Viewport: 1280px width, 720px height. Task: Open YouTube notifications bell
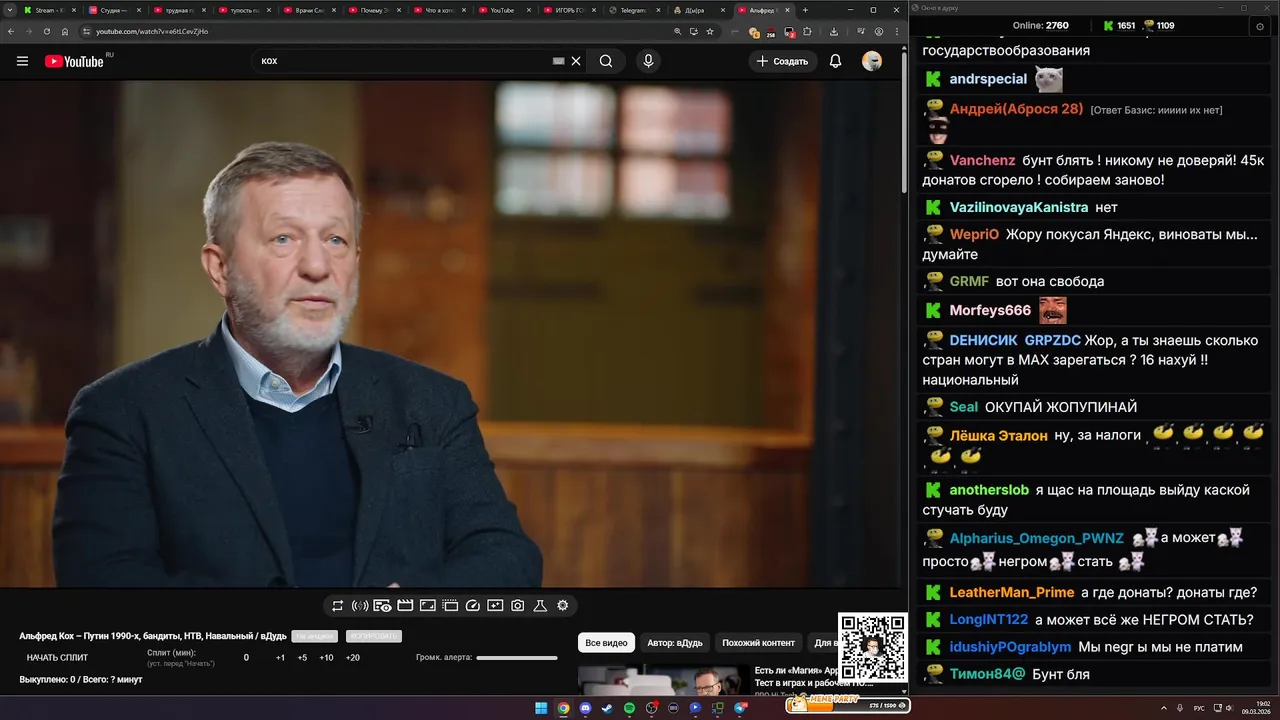pyautogui.click(x=835, y=61)
